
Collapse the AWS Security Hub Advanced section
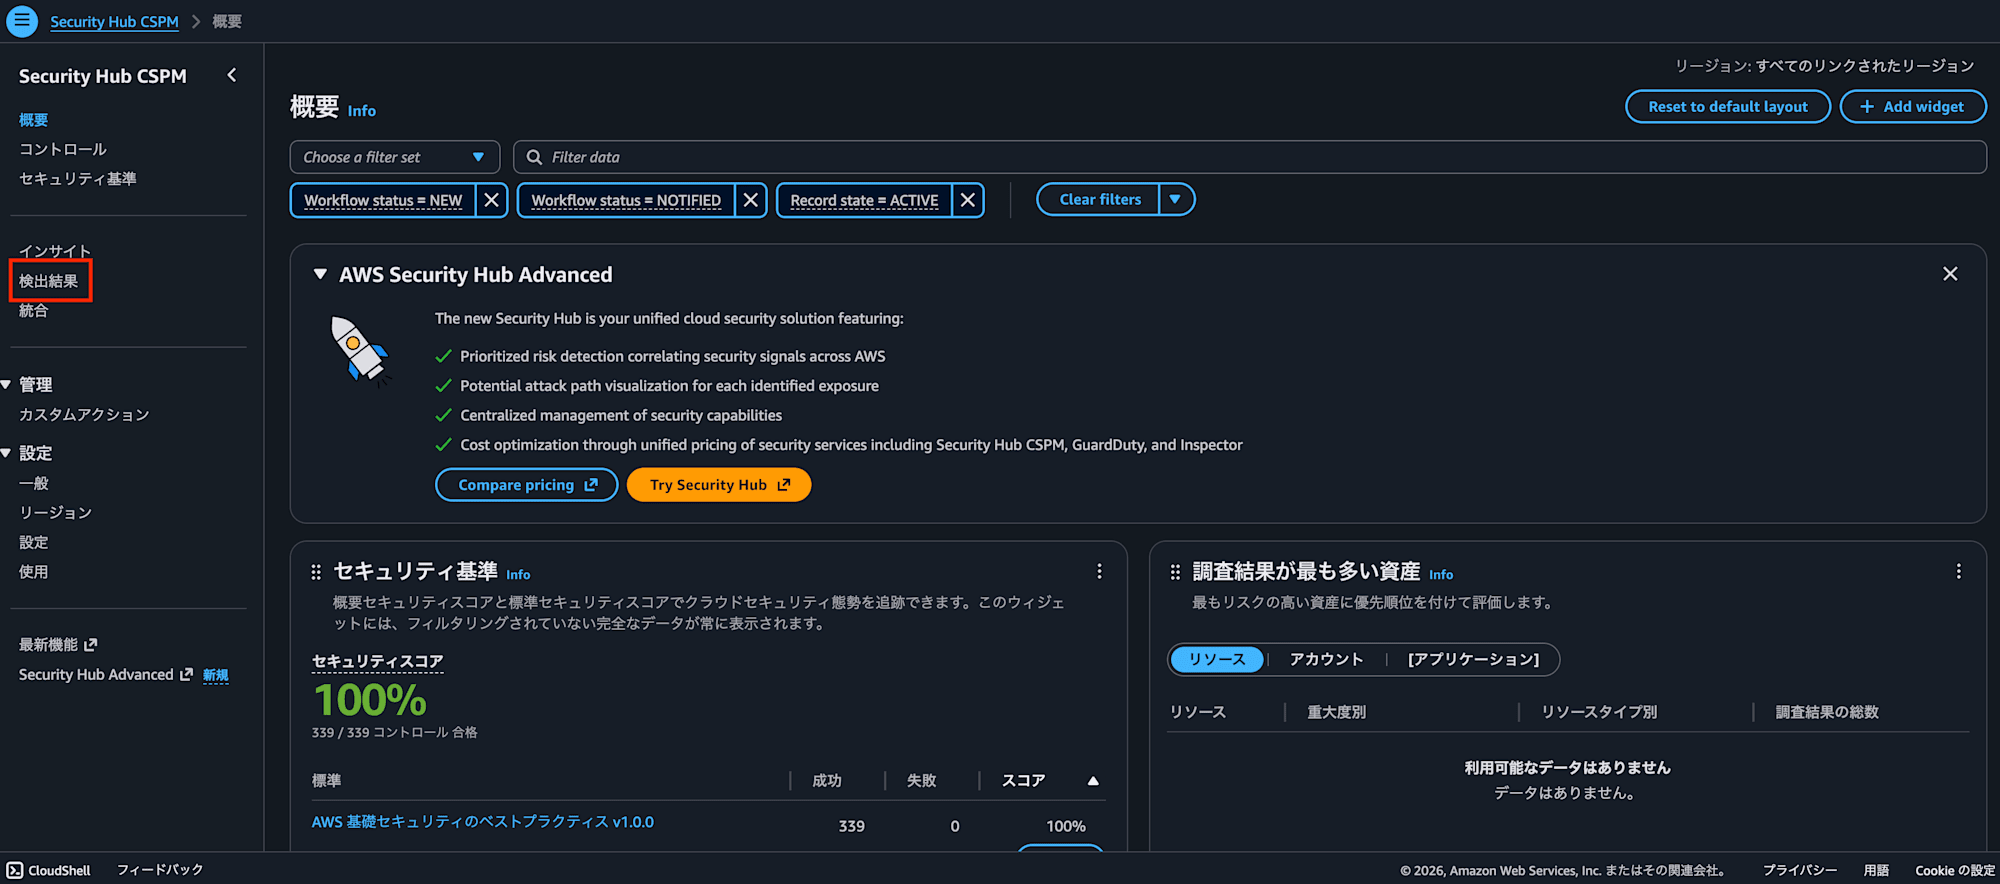tap(320, 274)
